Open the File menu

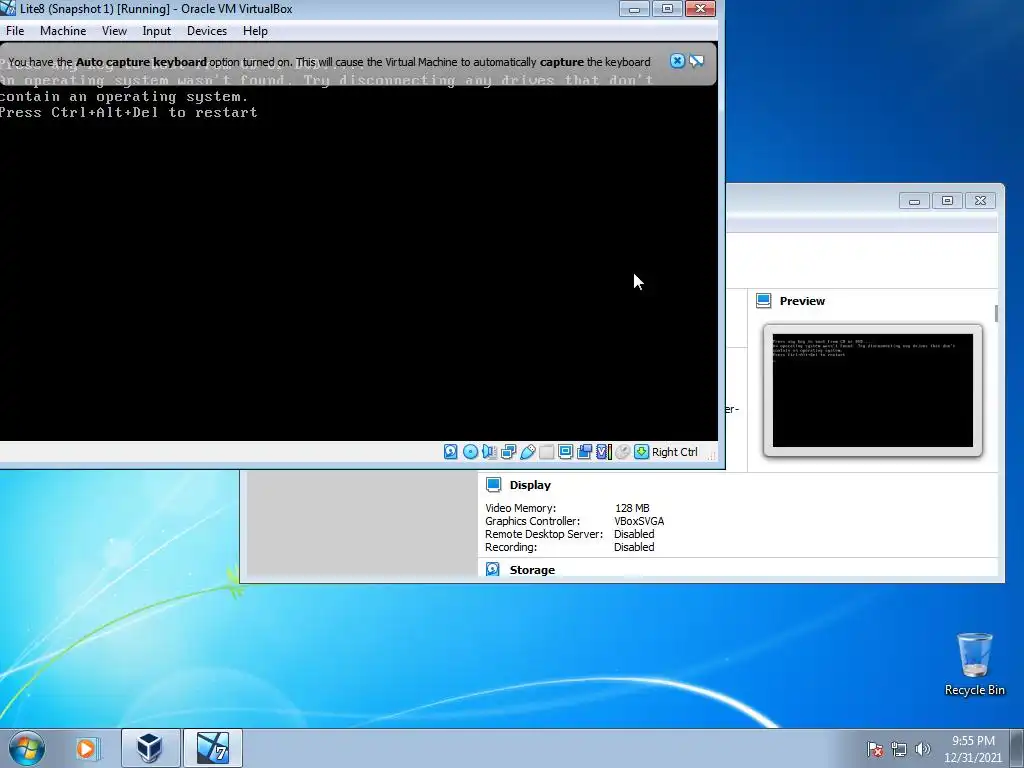tap(14, 31)
